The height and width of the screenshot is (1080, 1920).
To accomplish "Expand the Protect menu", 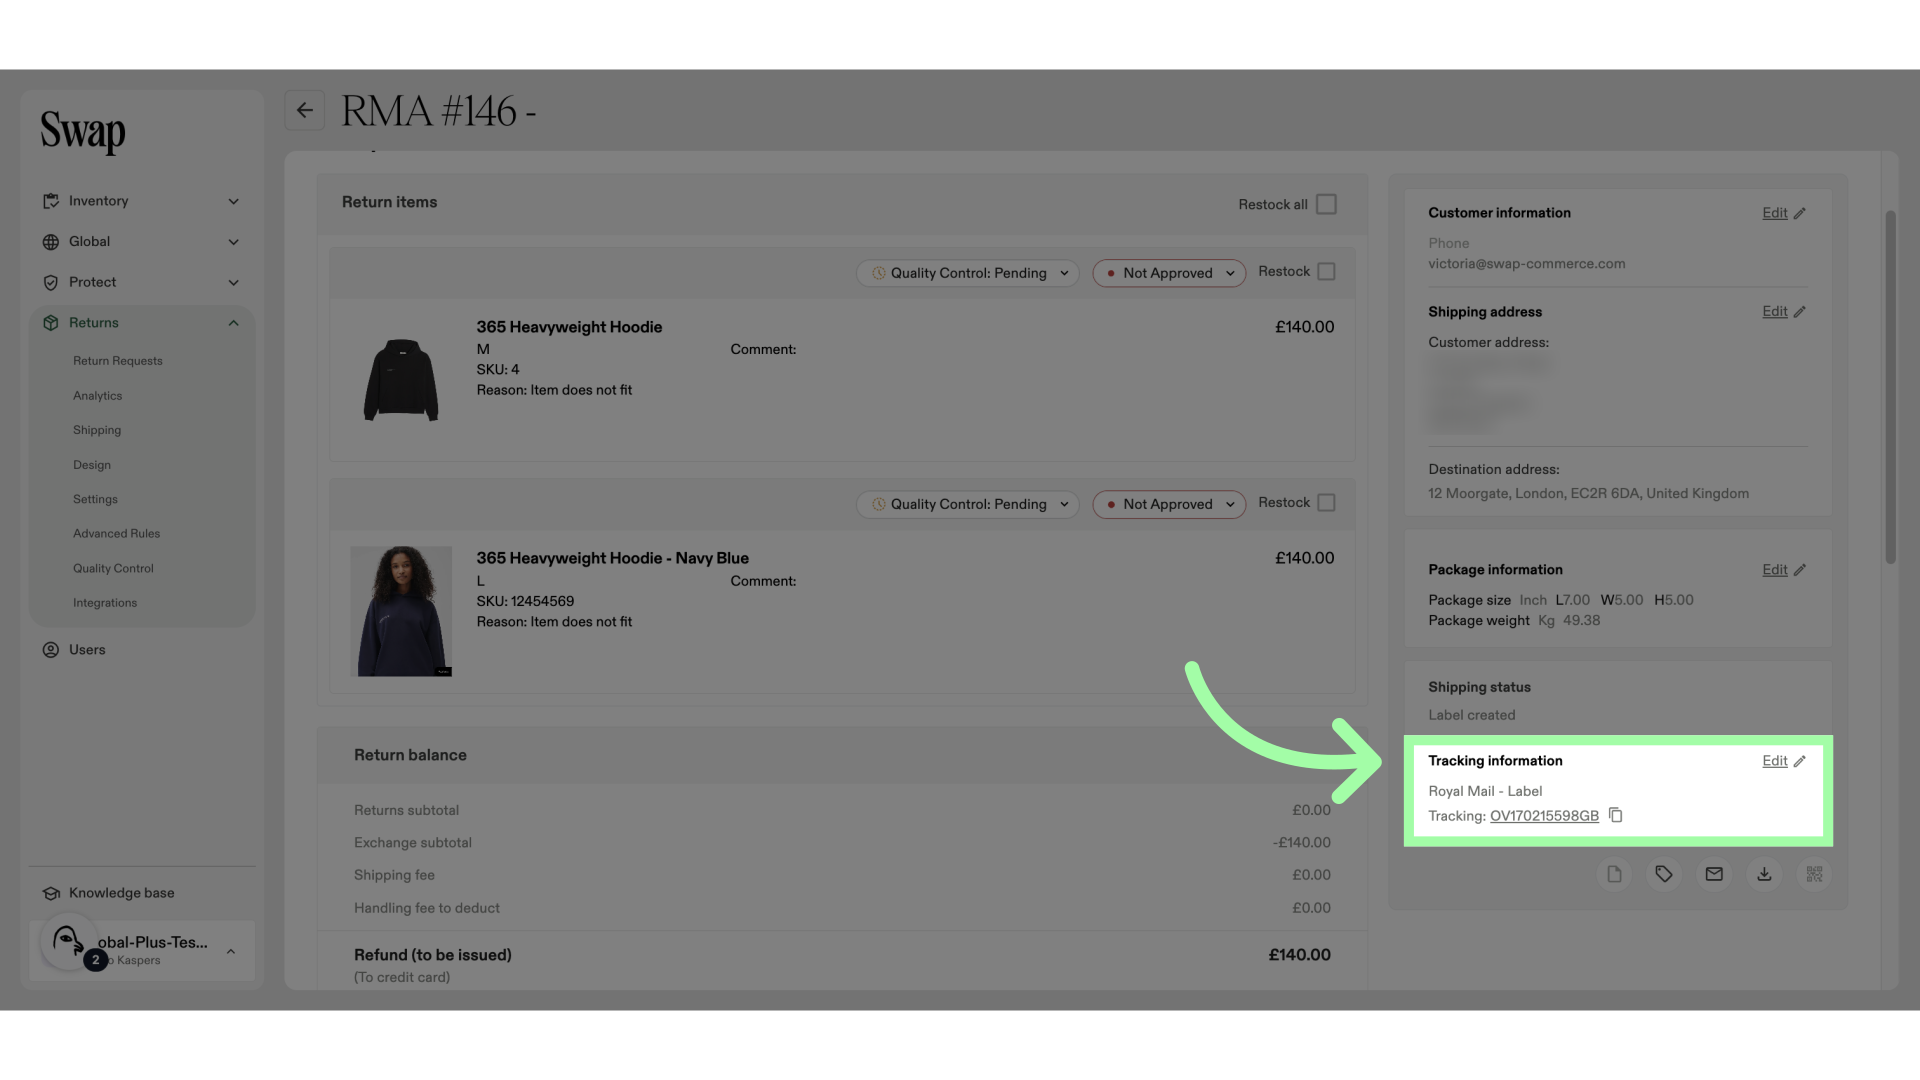I will pyautogui.click(x=141, y=282).
